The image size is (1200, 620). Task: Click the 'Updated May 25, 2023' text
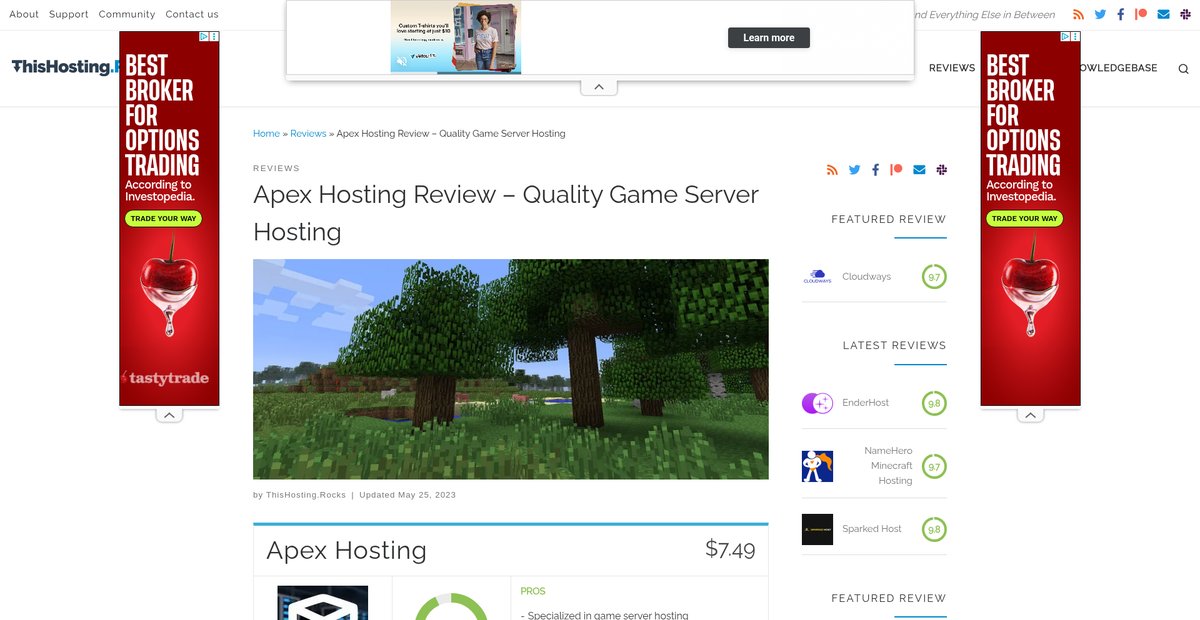(x=407, y=495)
